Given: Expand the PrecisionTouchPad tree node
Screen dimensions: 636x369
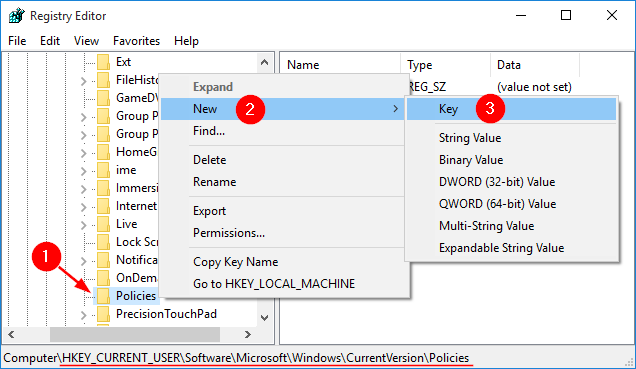Looking at the screenshot, I should tap(84, 315).
